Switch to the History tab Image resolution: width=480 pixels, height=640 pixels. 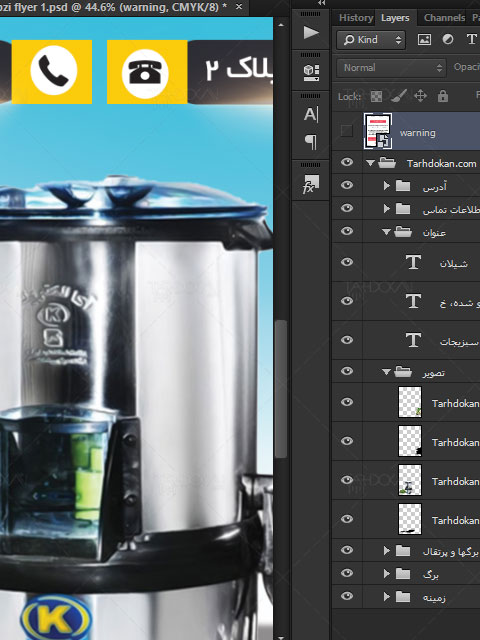(x=356, y=18)
